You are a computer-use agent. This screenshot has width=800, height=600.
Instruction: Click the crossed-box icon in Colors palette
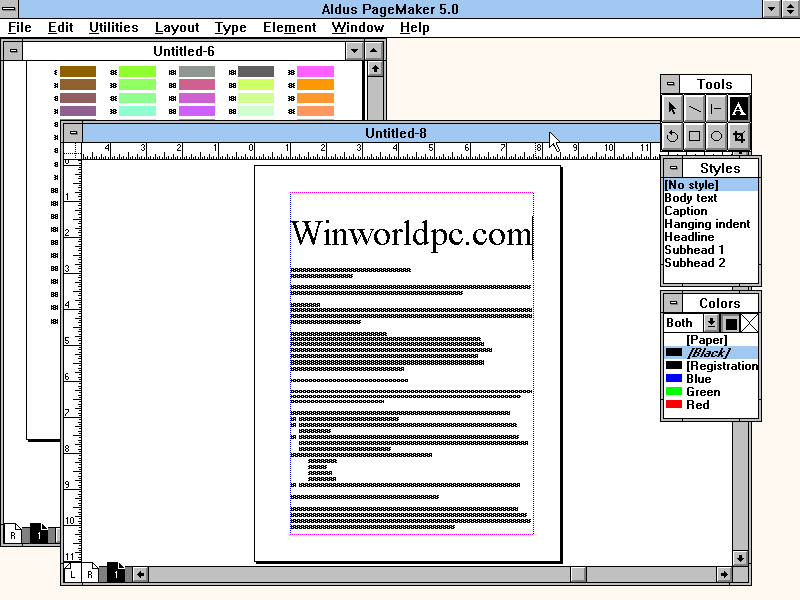(x=749, y=323)
